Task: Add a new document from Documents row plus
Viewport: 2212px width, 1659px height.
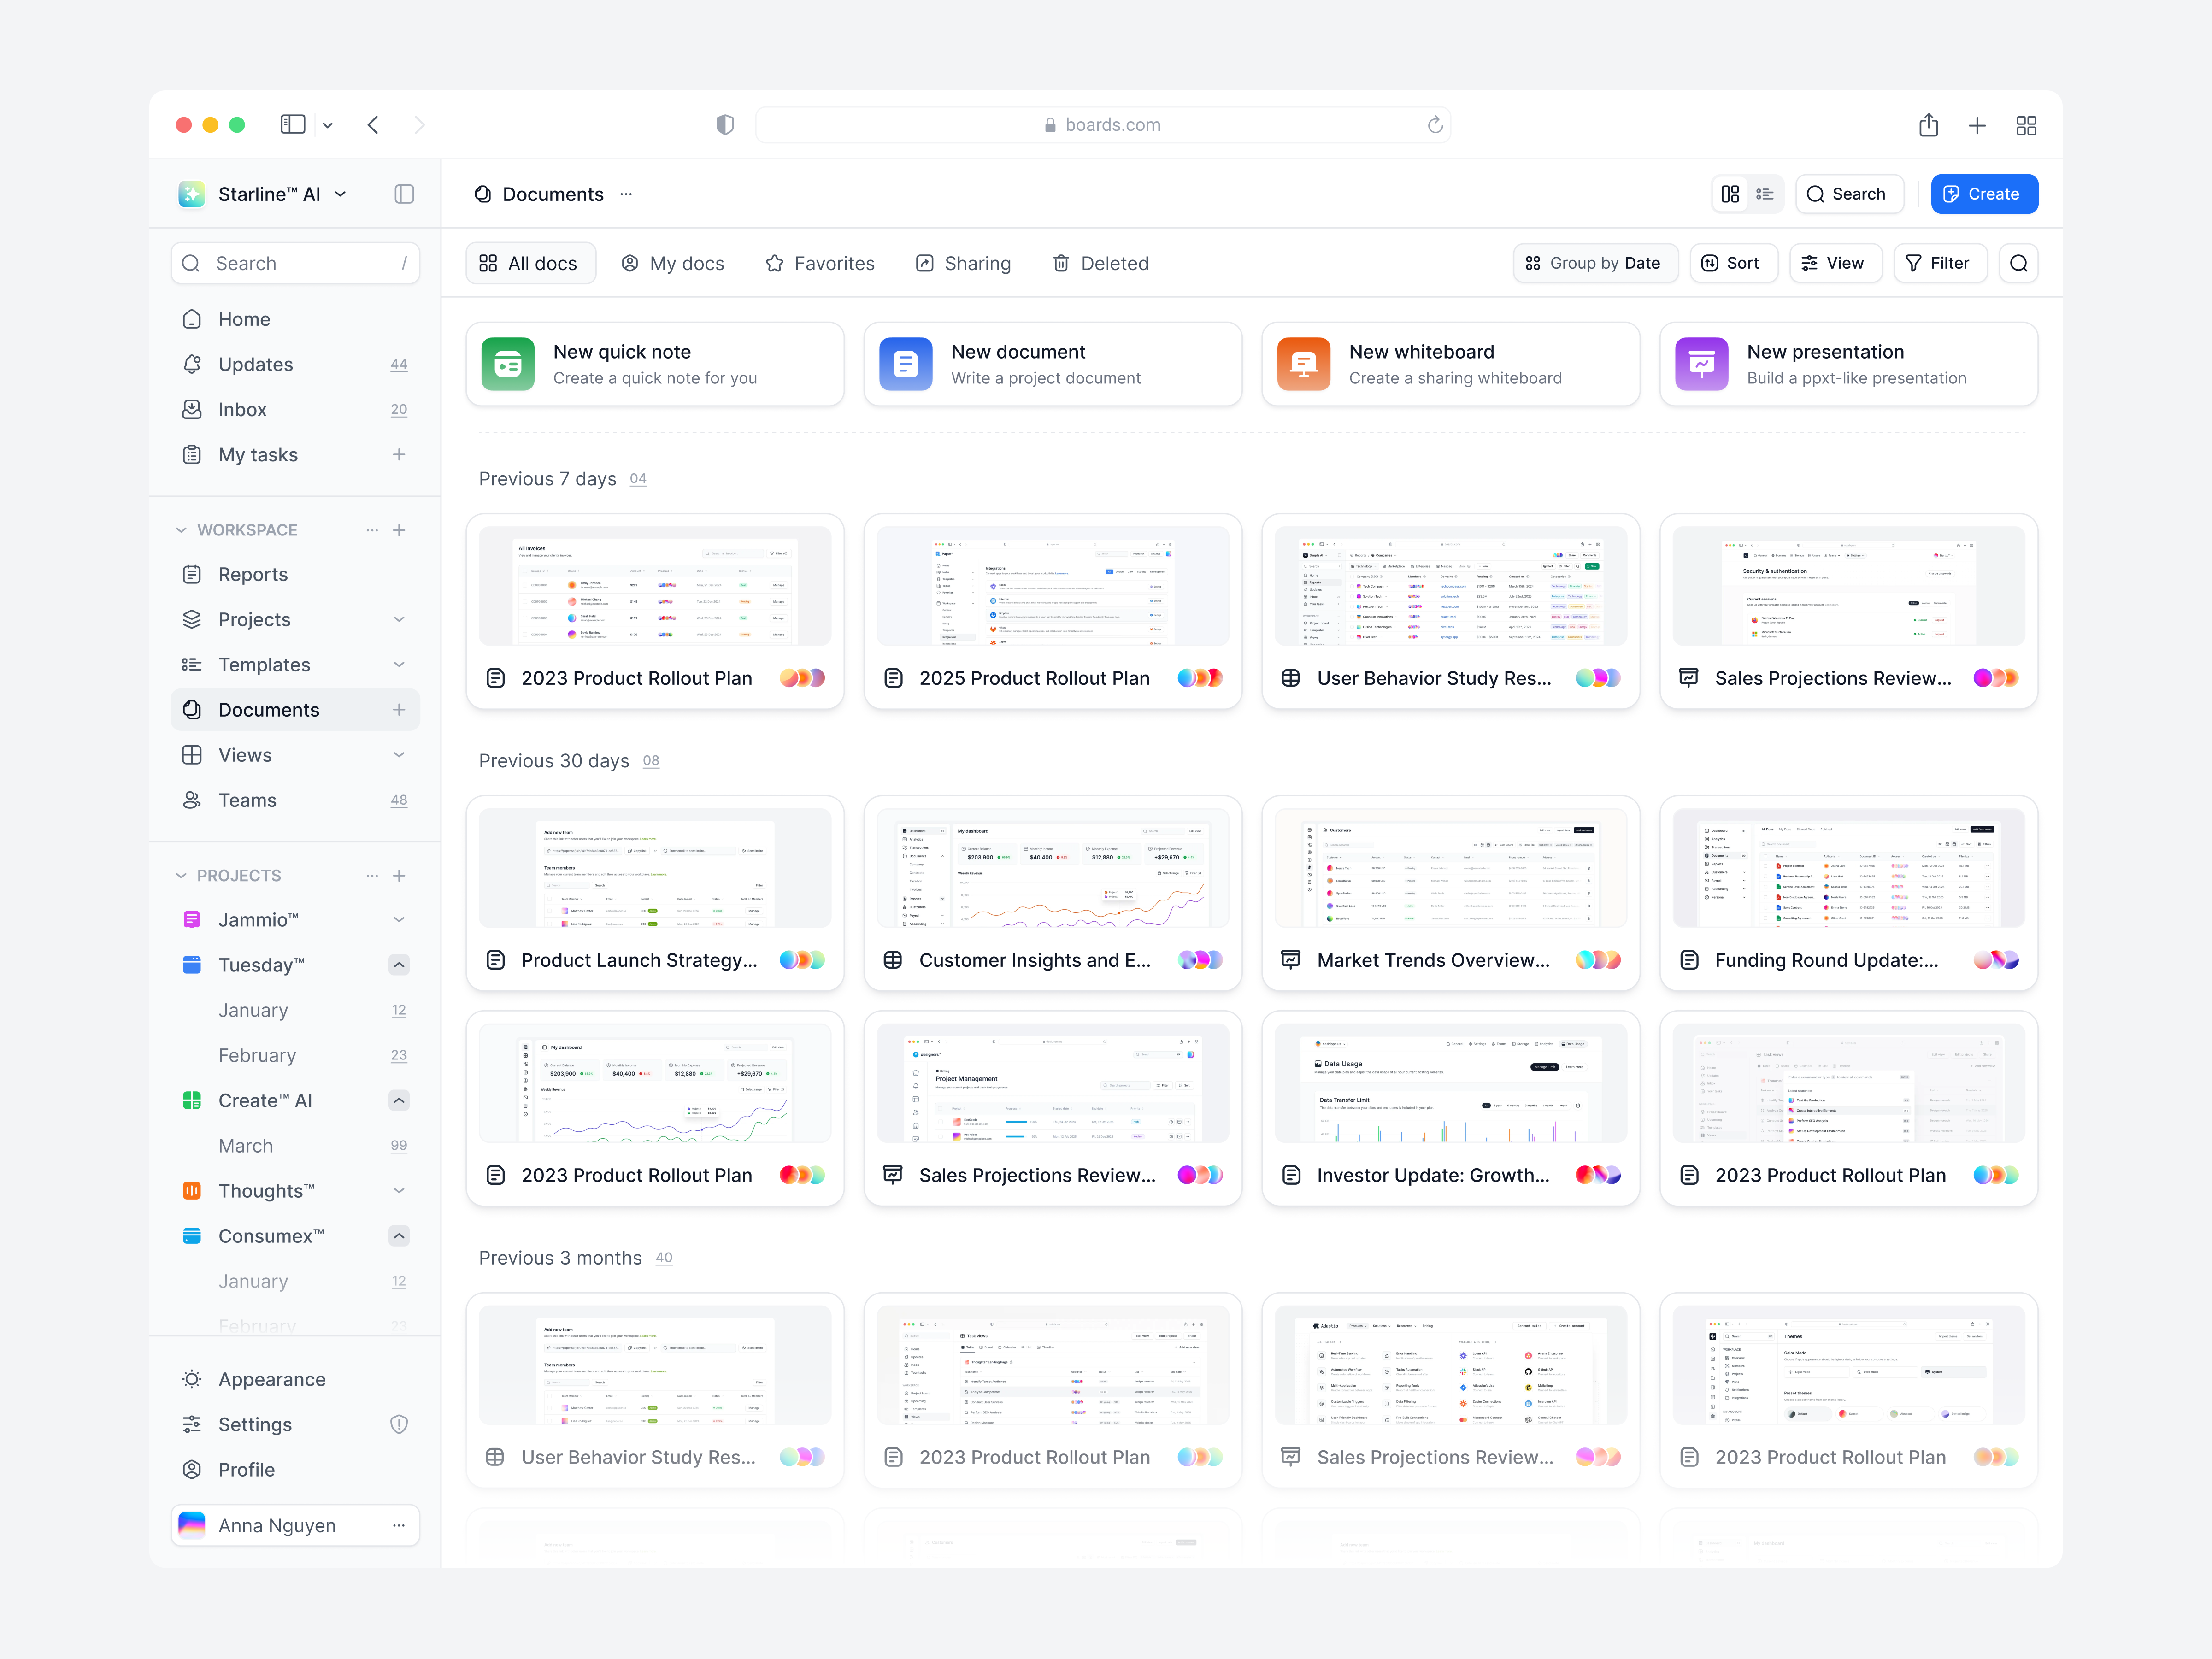Action: click(x=399, y=710)
